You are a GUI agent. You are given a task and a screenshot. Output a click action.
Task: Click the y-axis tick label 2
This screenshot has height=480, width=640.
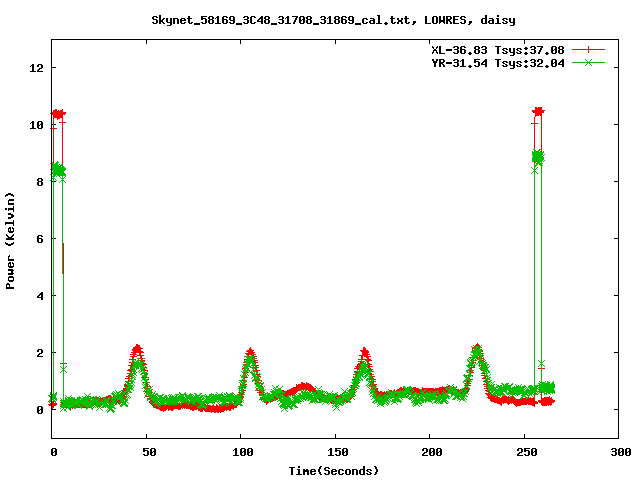[x=40, y=353]
